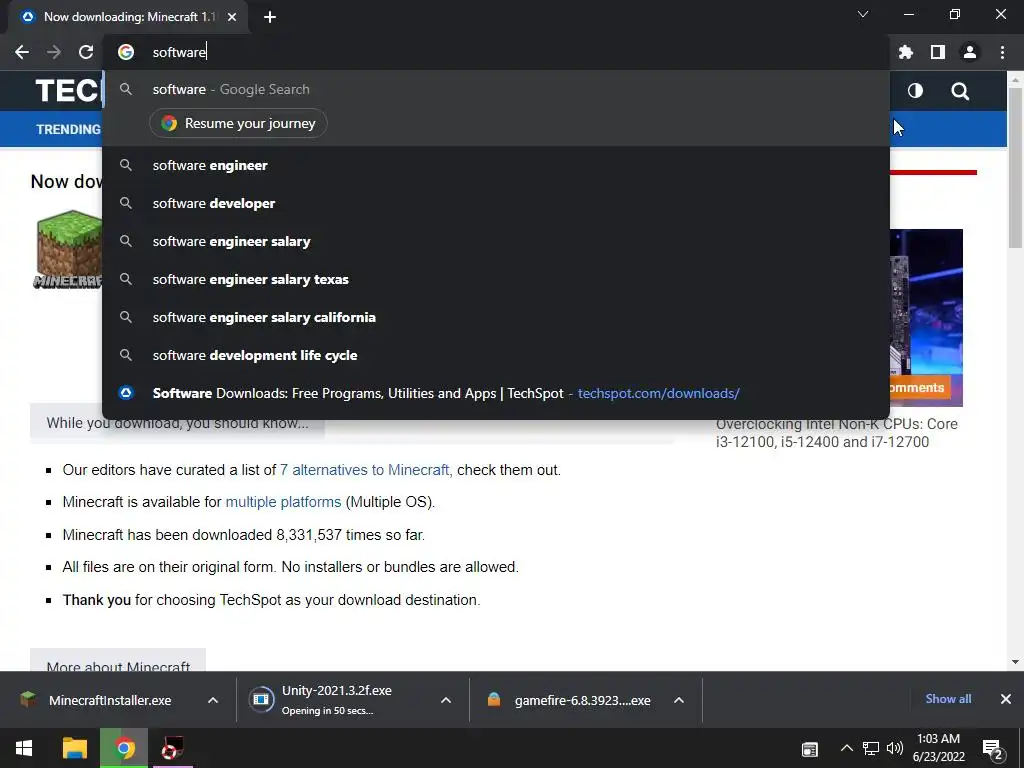Reload the page with the refresh icon

(86, 52)
